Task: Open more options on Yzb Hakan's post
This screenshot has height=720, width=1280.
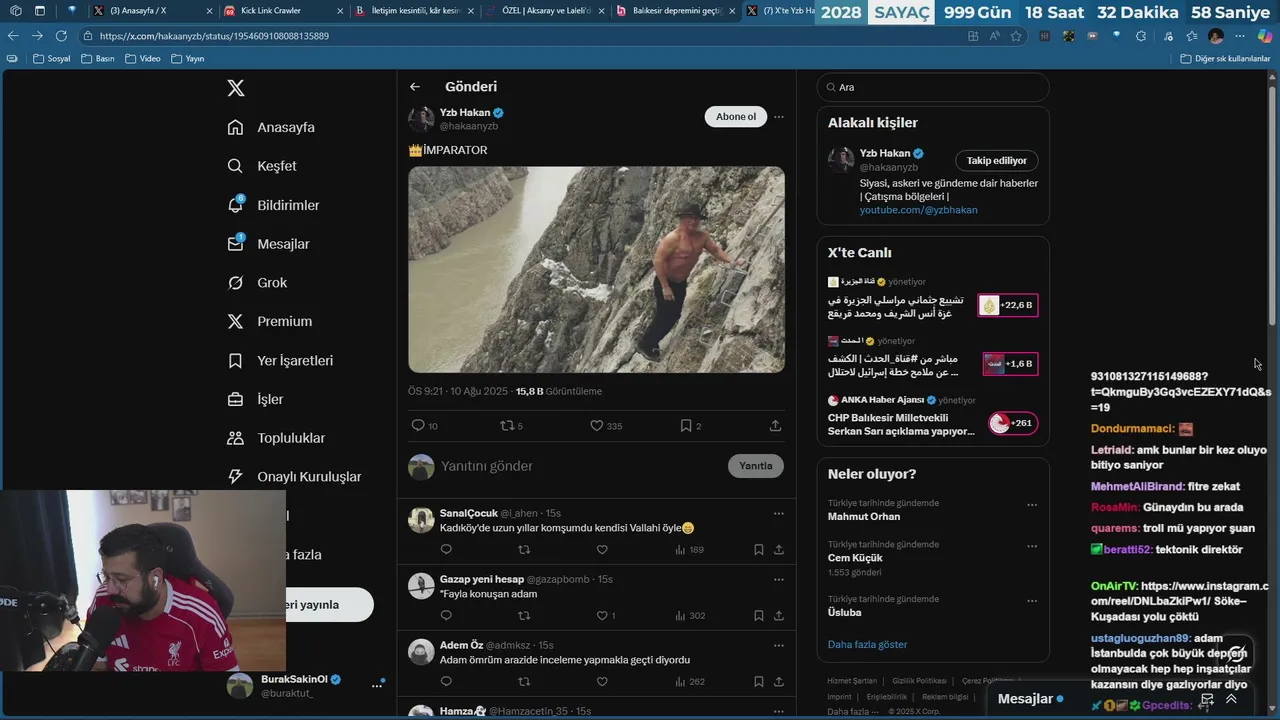Action: 779,117
